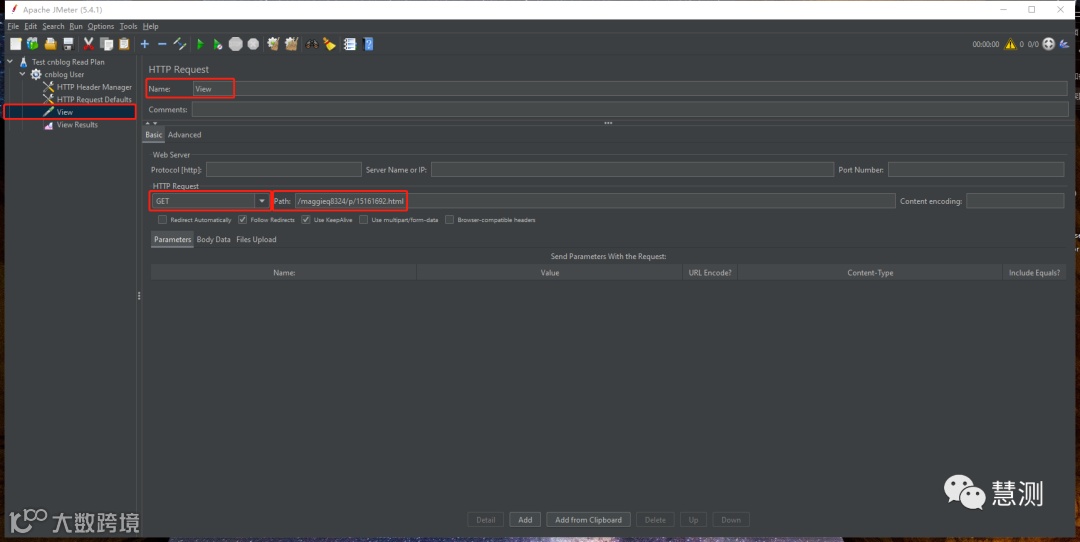The height and width of the screenshot is (542, 1080).
Task: Click the Path input field
Action: 595,201
